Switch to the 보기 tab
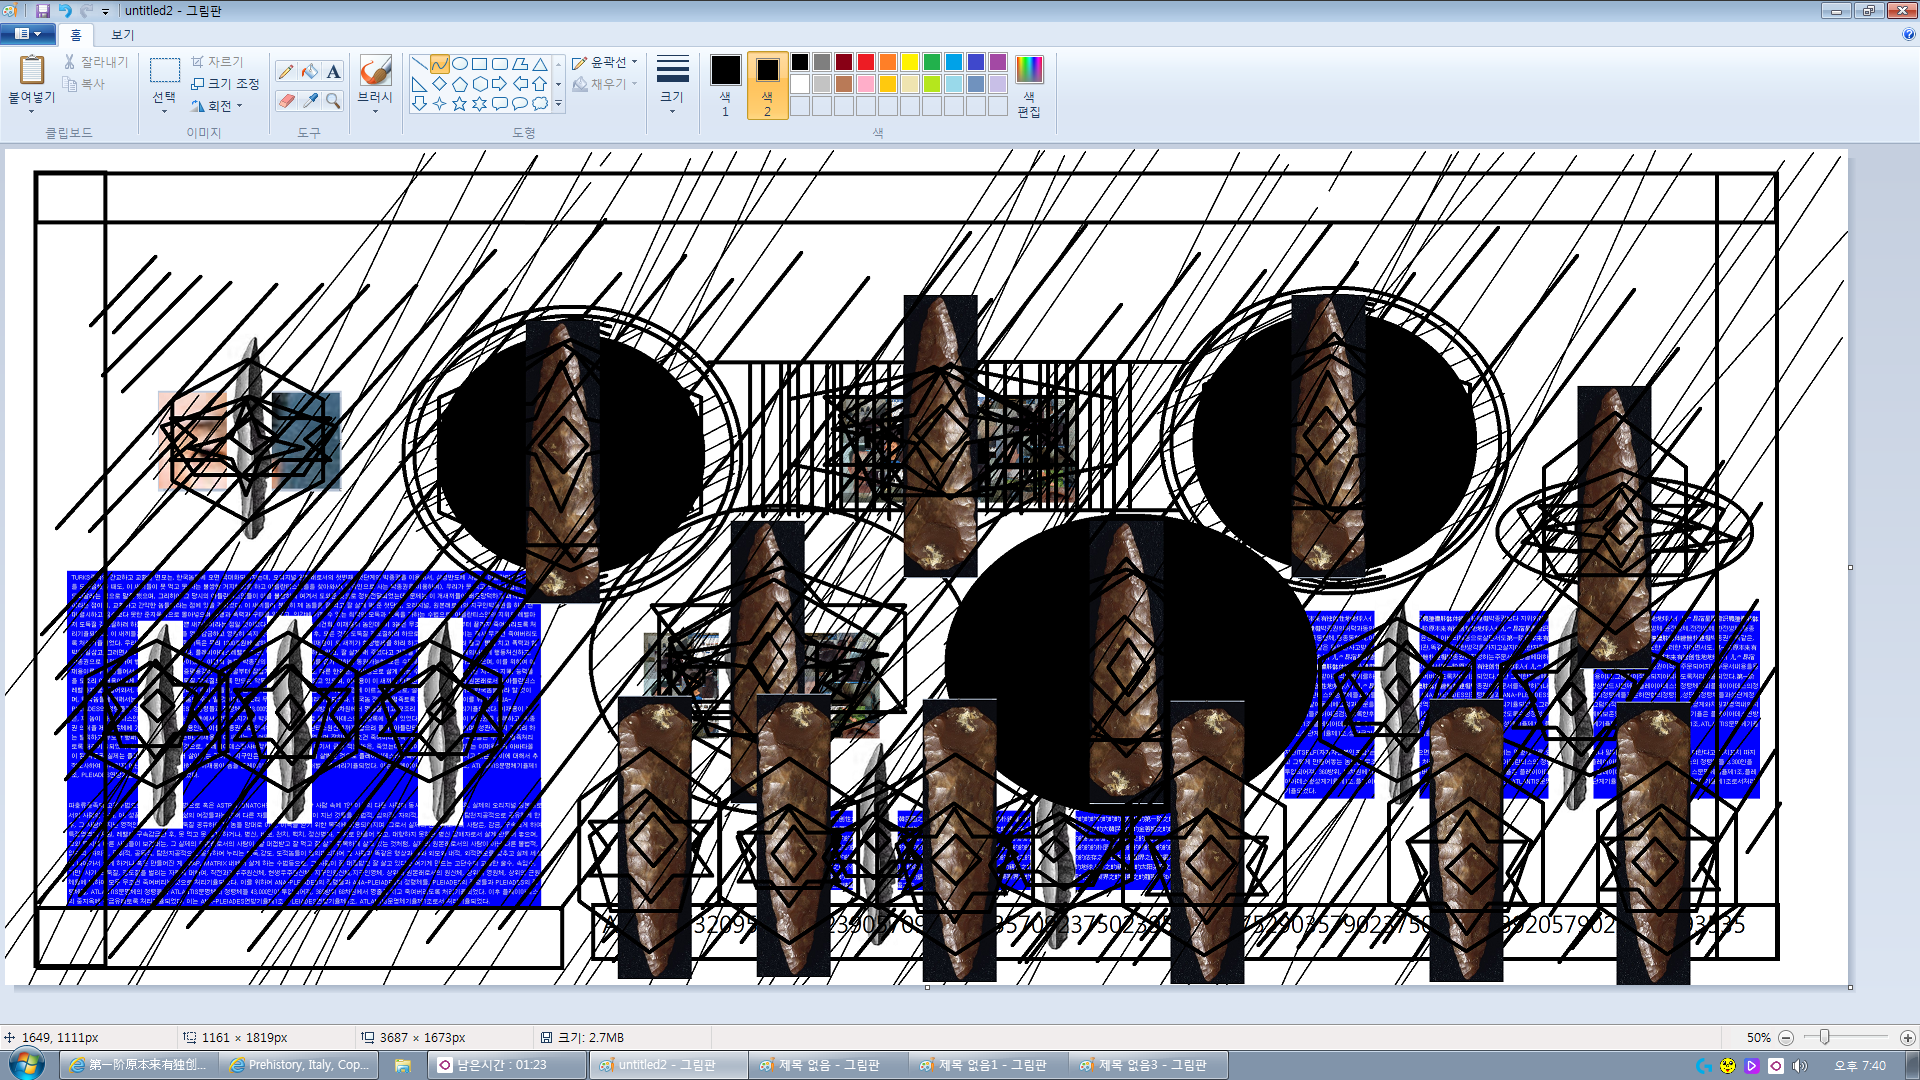Screen dimensions: 1920x1080 coord(122,34)
